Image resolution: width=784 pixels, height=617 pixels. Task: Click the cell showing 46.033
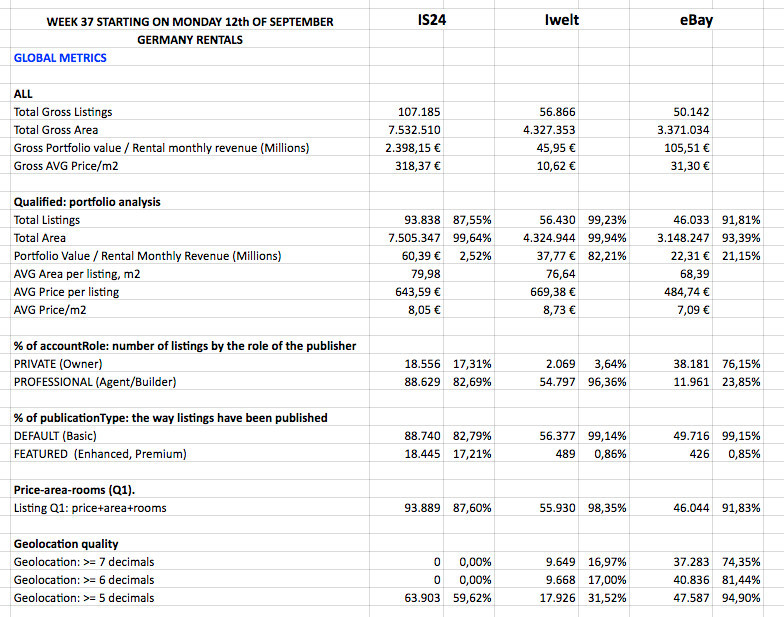pos(691,220)
